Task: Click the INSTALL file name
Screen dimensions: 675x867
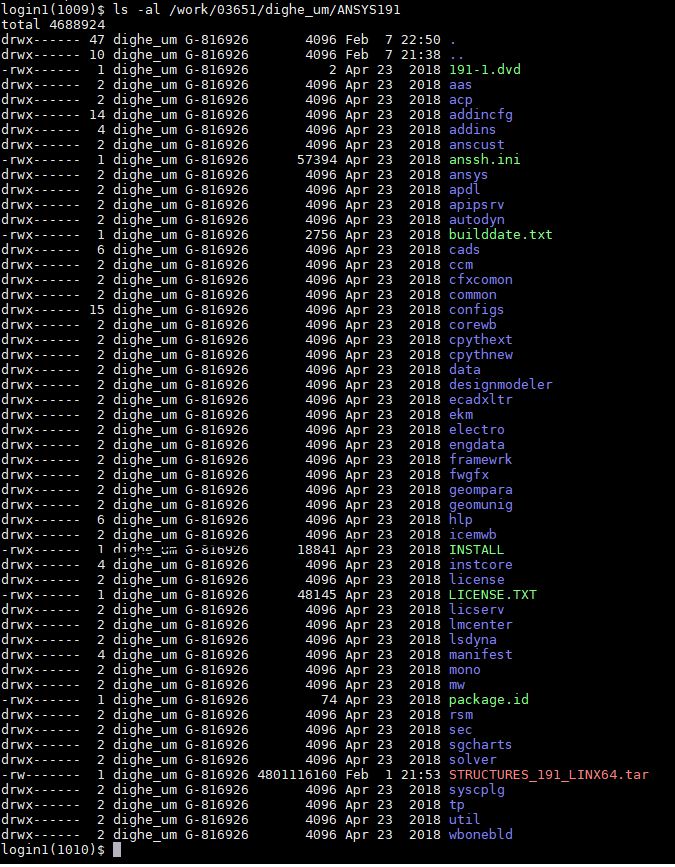Action: pos(477,550)
